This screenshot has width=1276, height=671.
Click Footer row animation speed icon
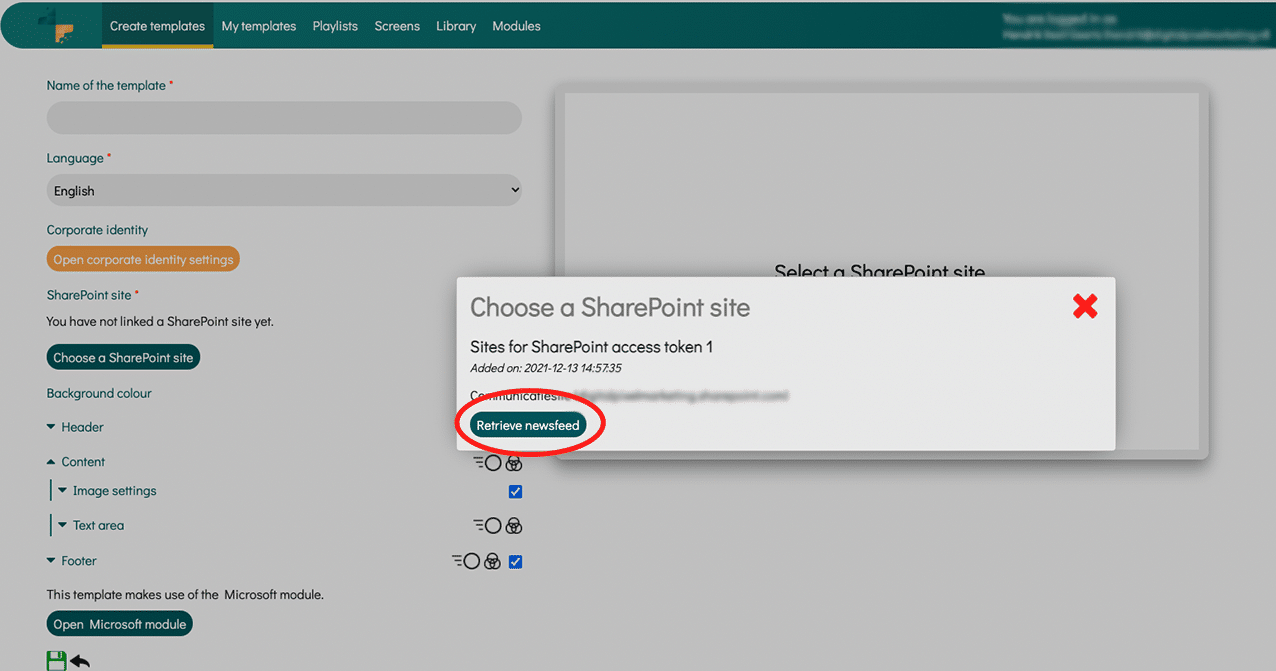tap(466, 561)
